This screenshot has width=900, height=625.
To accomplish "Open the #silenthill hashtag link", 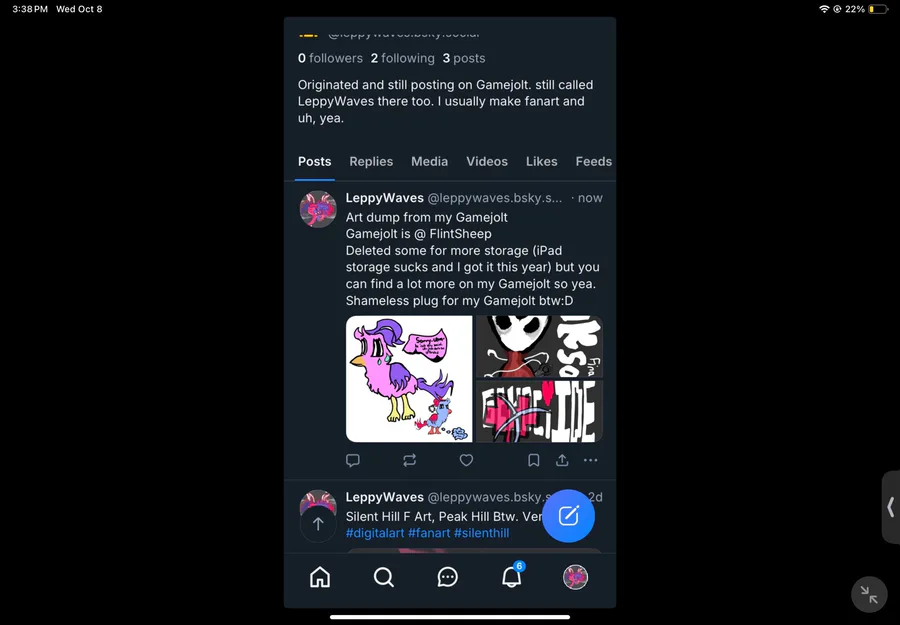I will tap(482, 533).
